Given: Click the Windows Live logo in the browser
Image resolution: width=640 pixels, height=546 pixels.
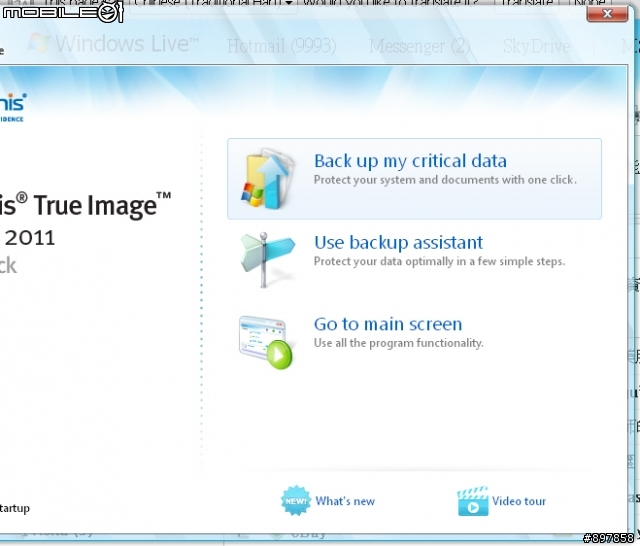Looking at the screenshot, I should pos(113,43).
